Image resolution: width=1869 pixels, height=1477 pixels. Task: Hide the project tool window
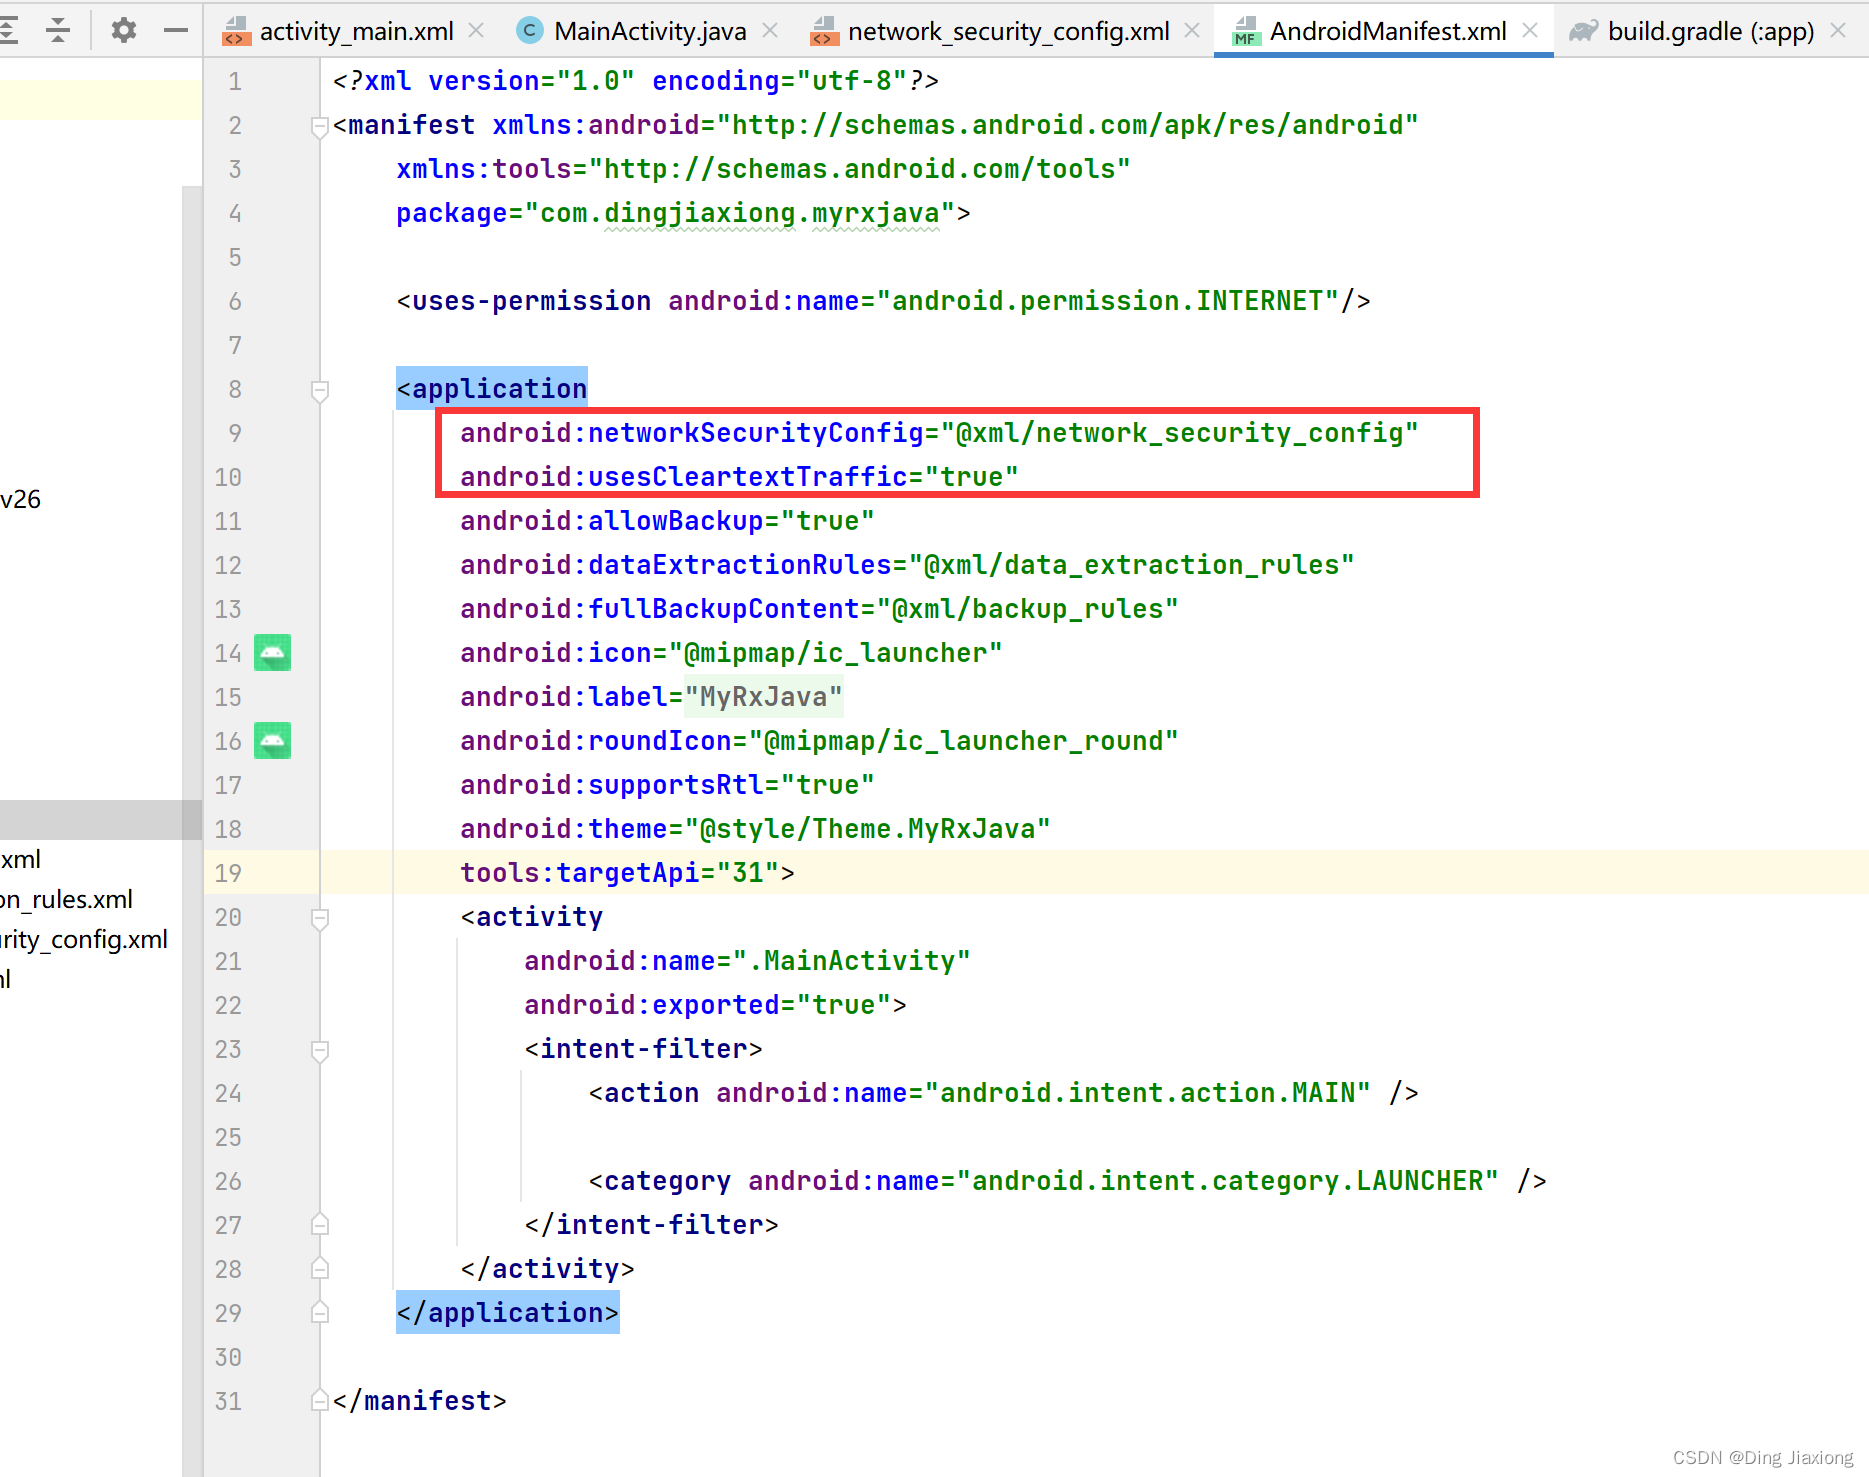coord(176,30)
